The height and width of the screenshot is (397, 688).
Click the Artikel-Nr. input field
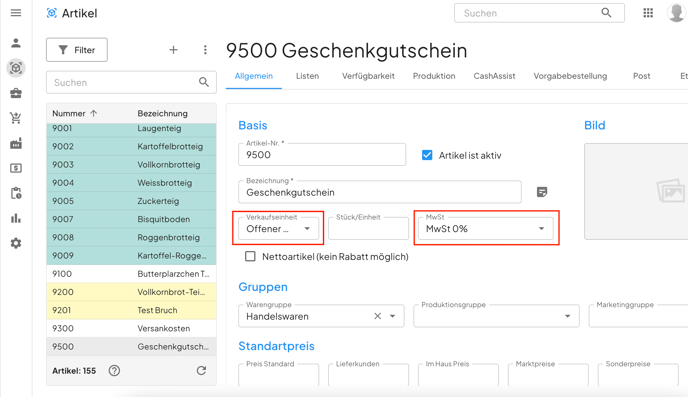[322, 154]
